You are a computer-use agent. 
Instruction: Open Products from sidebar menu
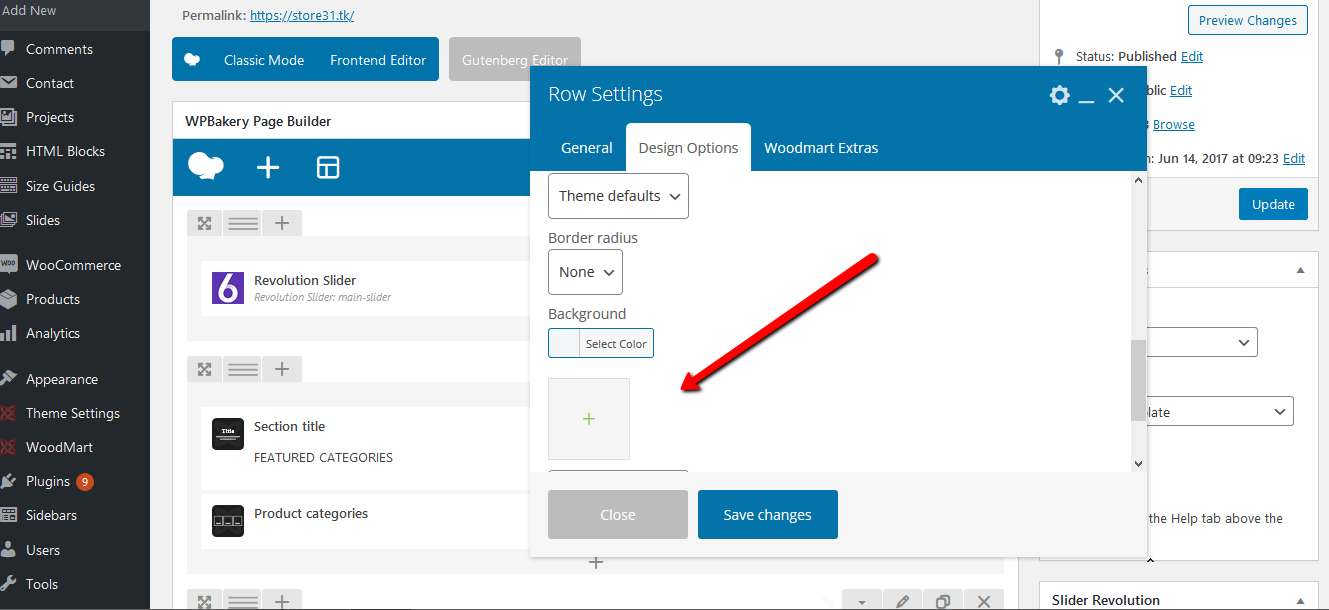(x=53, y=299)
